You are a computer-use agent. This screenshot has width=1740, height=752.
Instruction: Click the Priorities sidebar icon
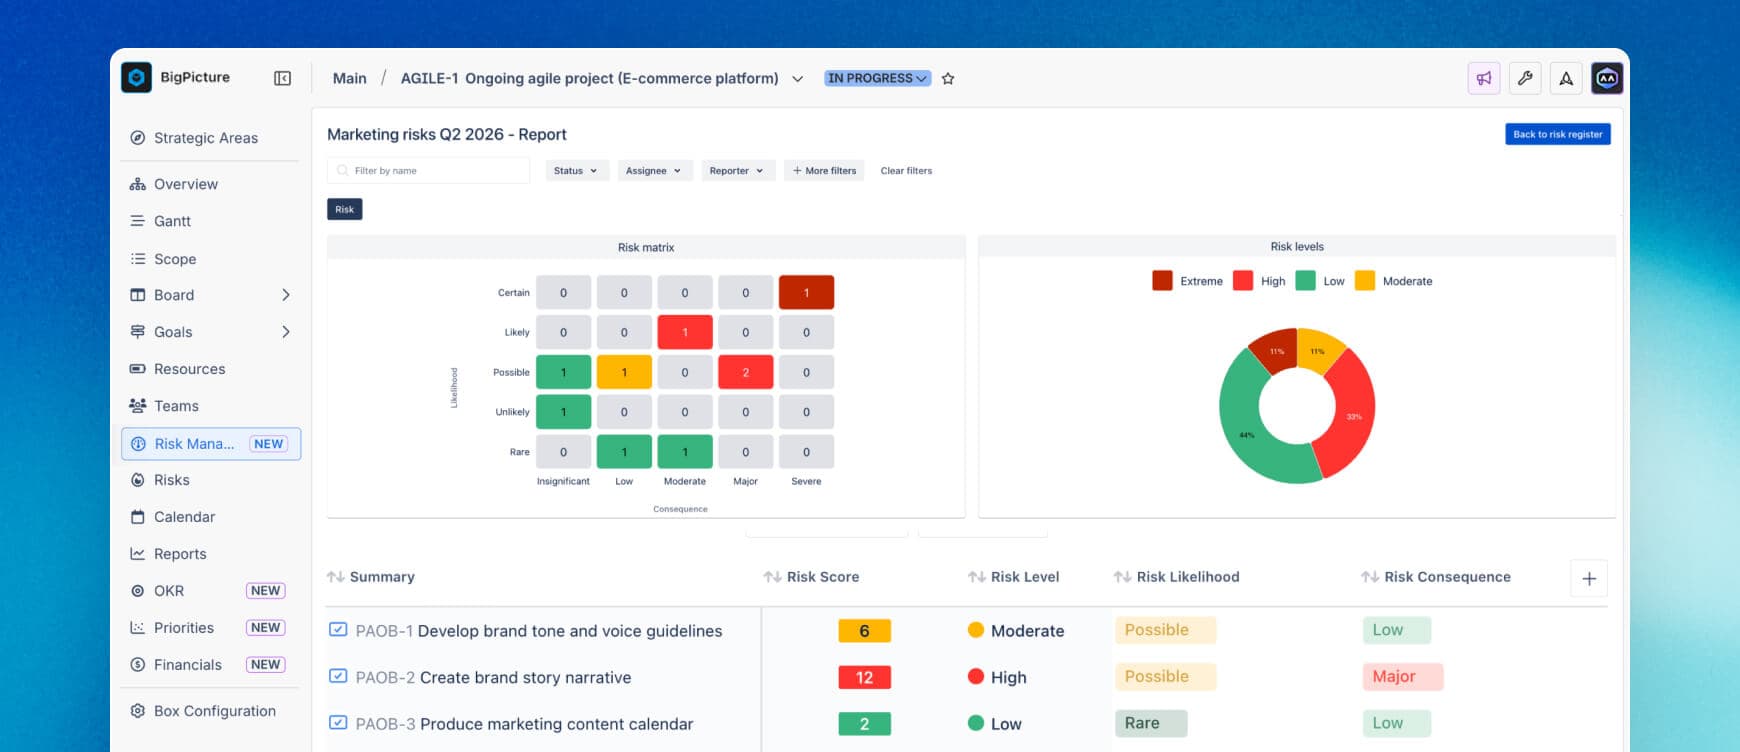(x=138, y=628)
